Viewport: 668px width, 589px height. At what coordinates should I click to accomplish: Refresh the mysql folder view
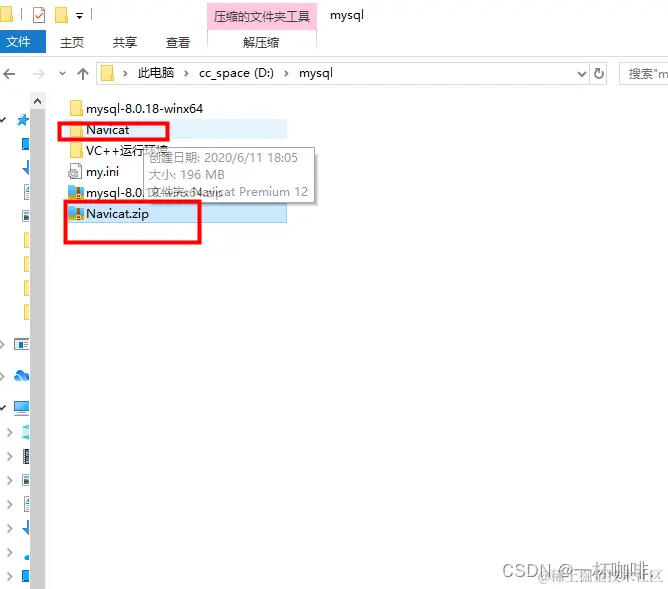[x=599, y=74]
